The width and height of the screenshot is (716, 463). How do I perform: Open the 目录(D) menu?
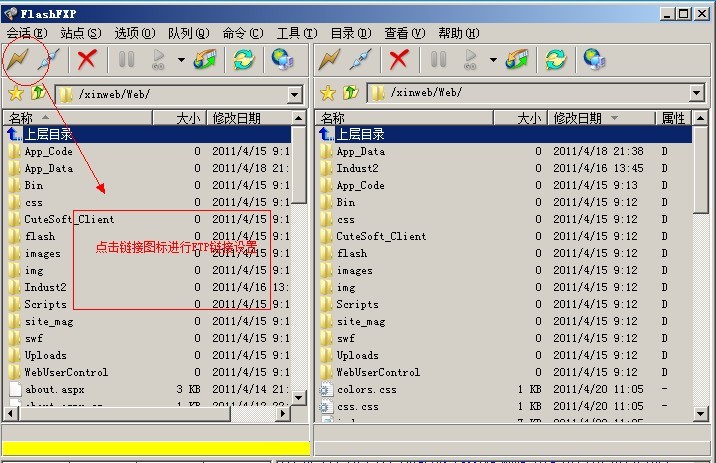[x=351, y=33]
